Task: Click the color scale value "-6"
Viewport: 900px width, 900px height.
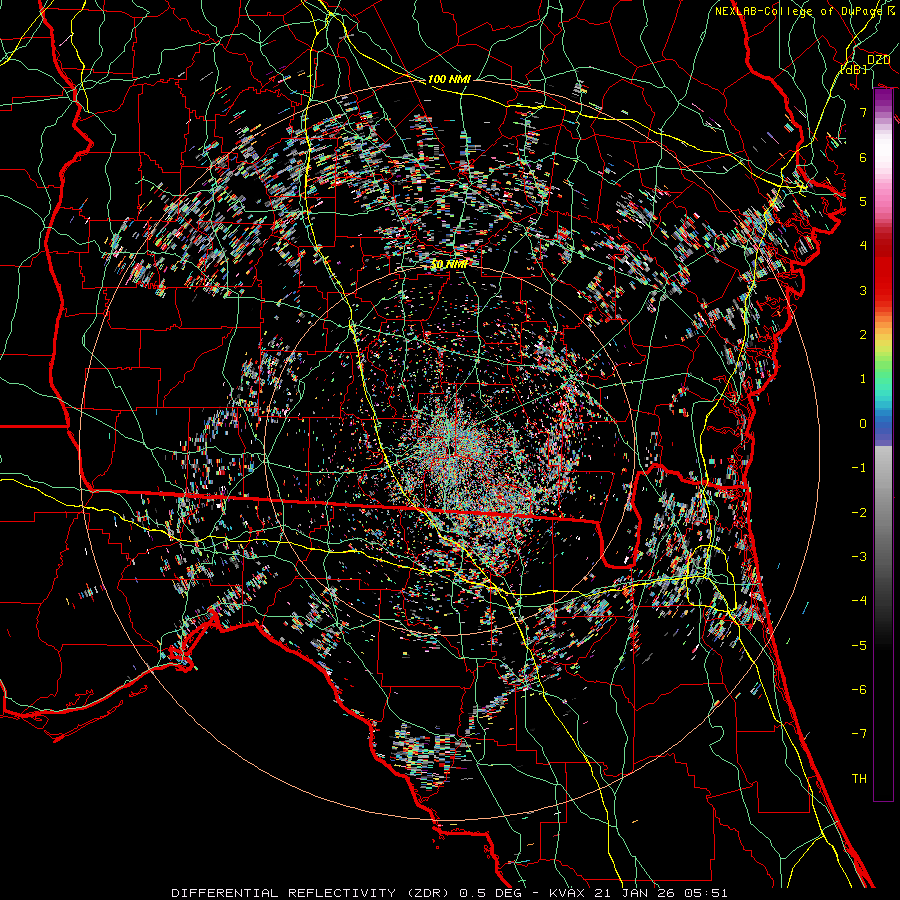Action: tap(859, 690)
